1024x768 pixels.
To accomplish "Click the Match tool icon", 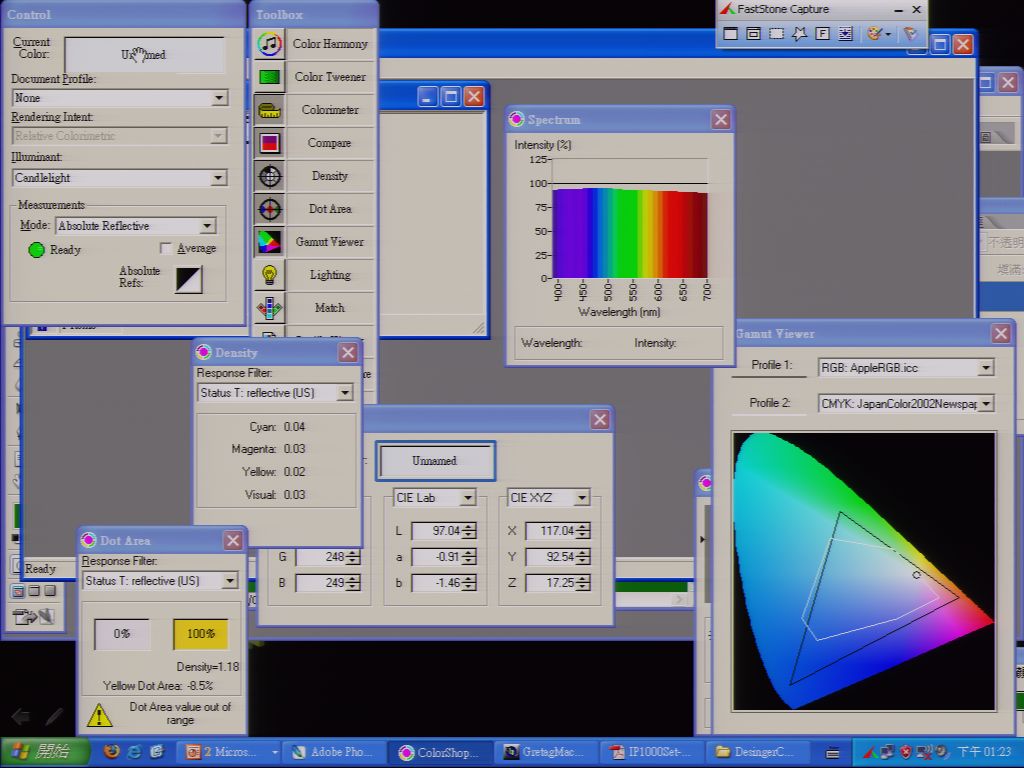I will coord(269,308).
